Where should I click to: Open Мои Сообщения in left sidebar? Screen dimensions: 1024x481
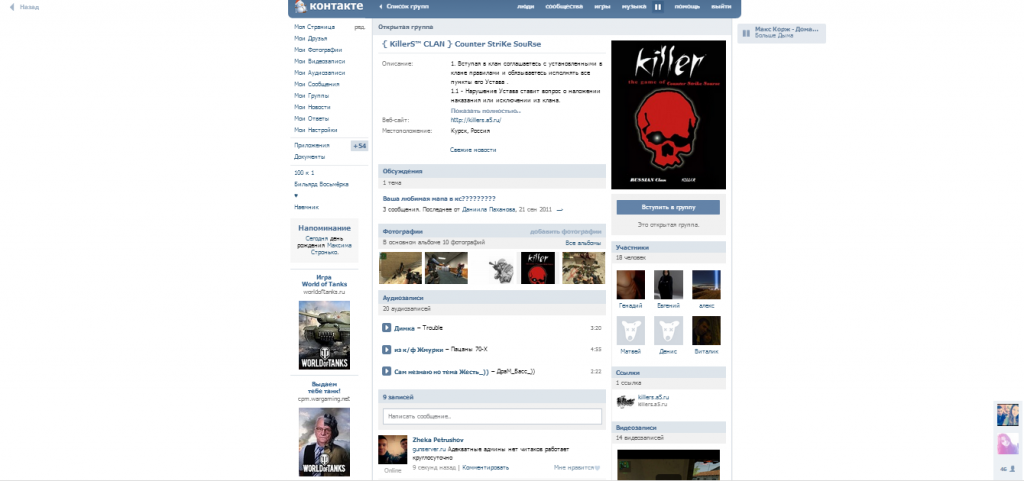click(317, 84)
